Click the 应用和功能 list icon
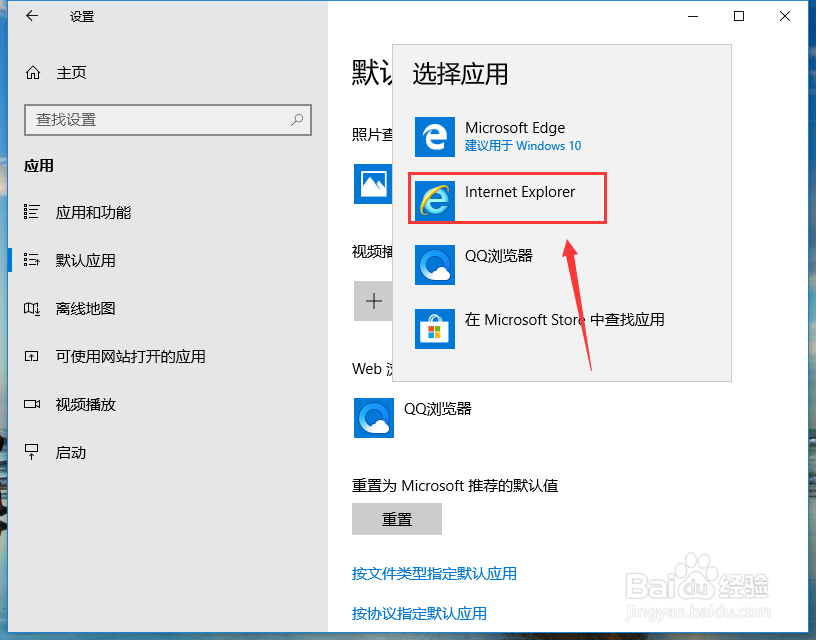 (31, 212)
